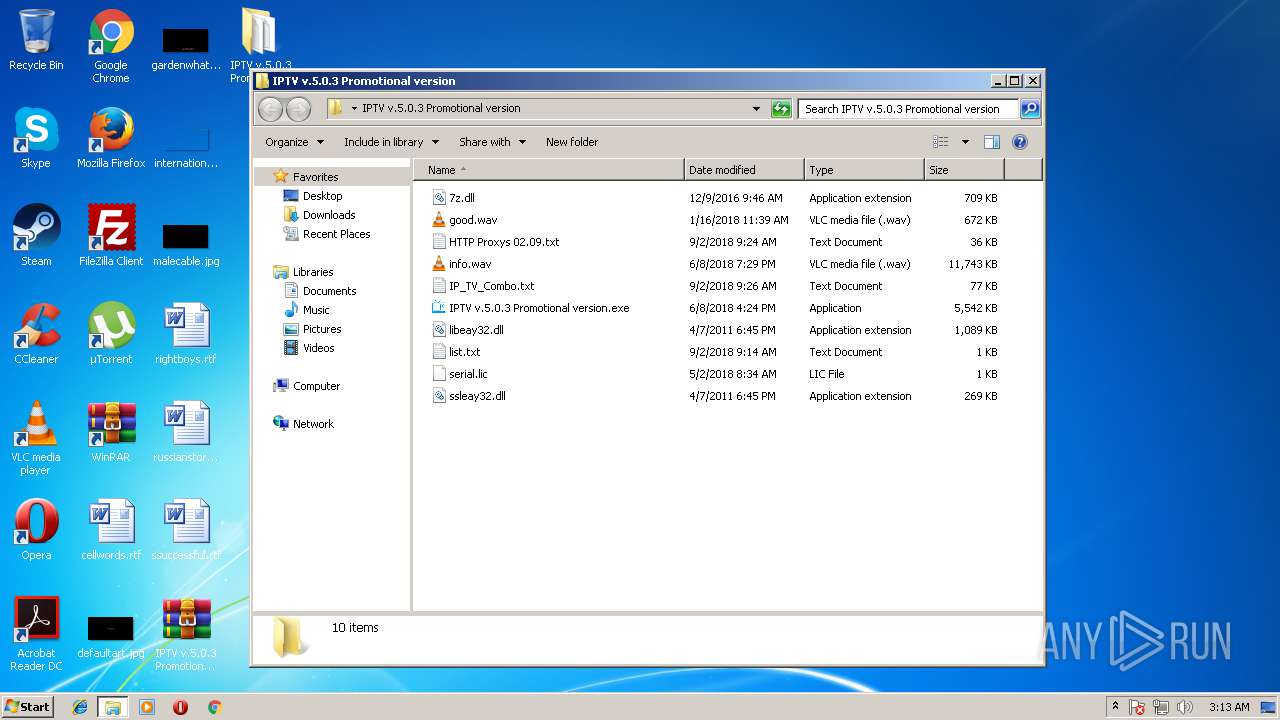The image size is (1280, 720).
Task: Open Recent Places in navigation pane
Action: click(336, 234)
